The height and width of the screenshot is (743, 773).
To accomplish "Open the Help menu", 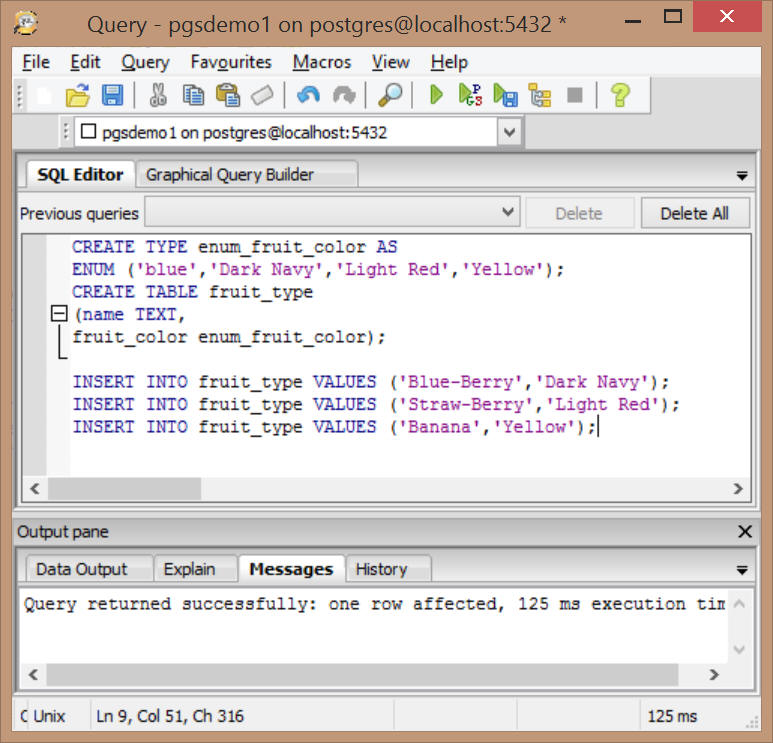I will (x=449, y=62).
